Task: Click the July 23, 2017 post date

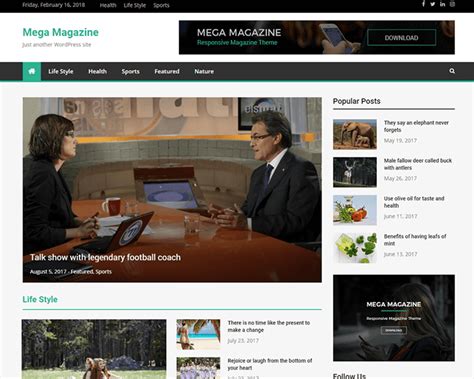Action: [243, 341]
